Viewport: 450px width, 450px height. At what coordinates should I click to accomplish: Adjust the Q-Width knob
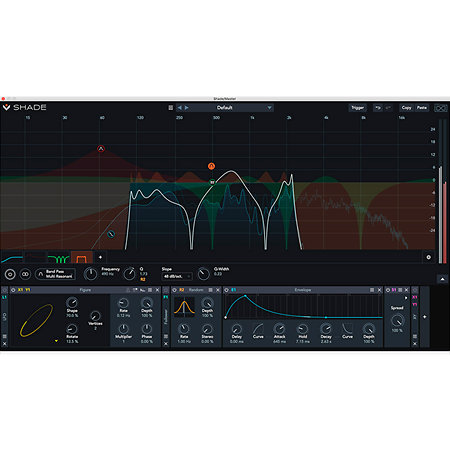tap(204, 274)
